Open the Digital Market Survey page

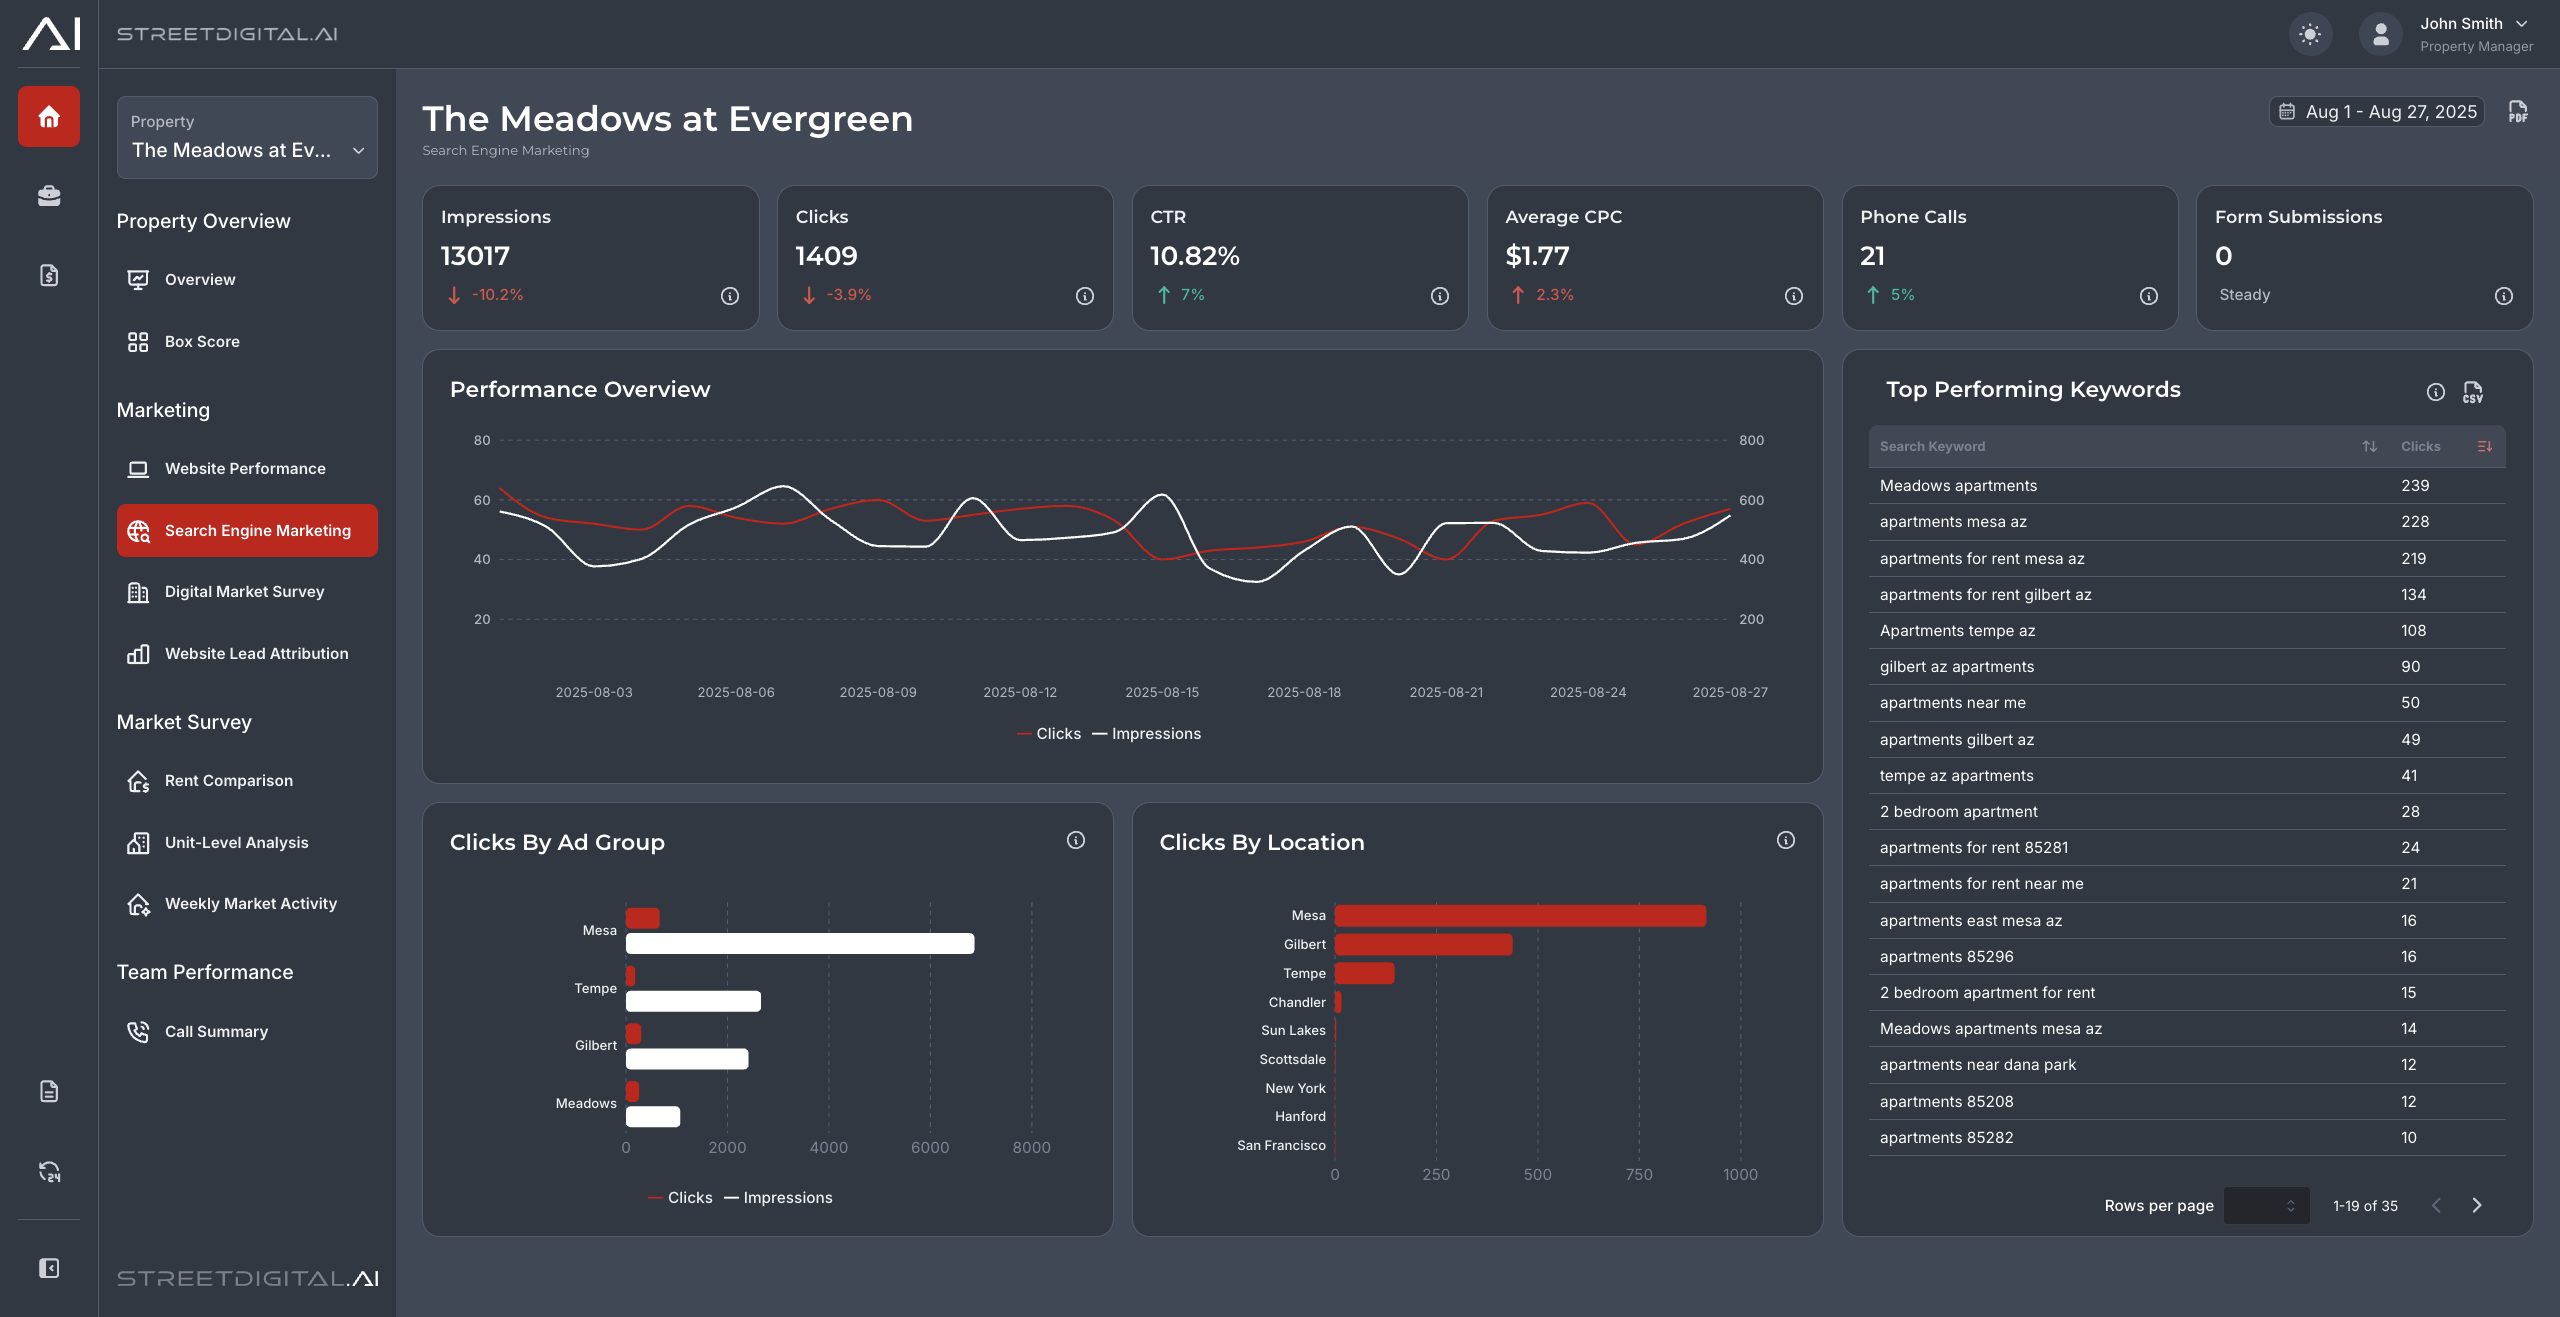tap(244, 591)
